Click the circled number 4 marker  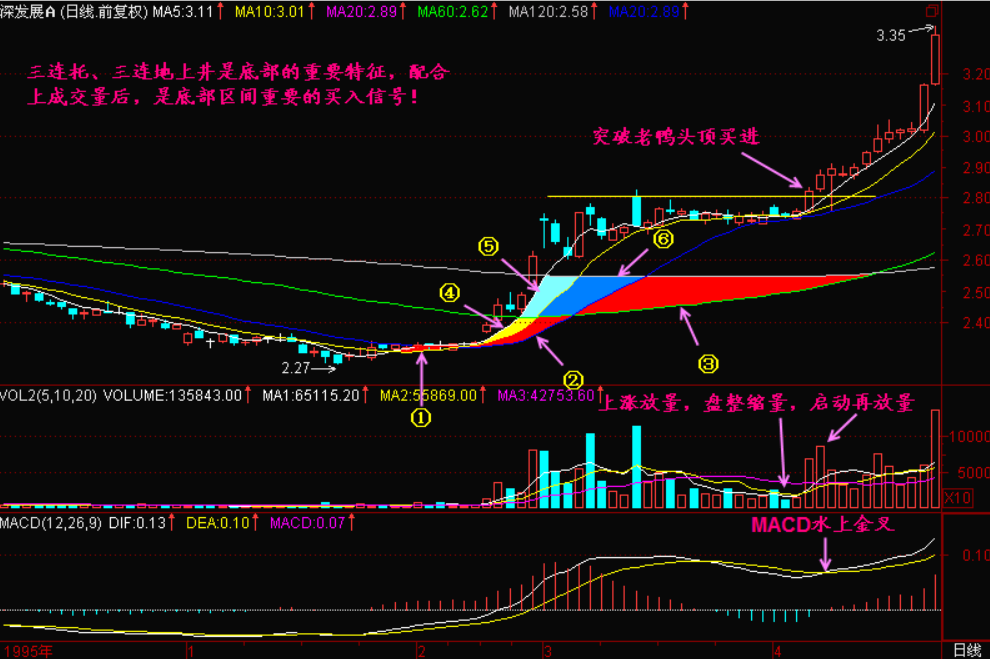pyautogui.click(x=450, y=293)
